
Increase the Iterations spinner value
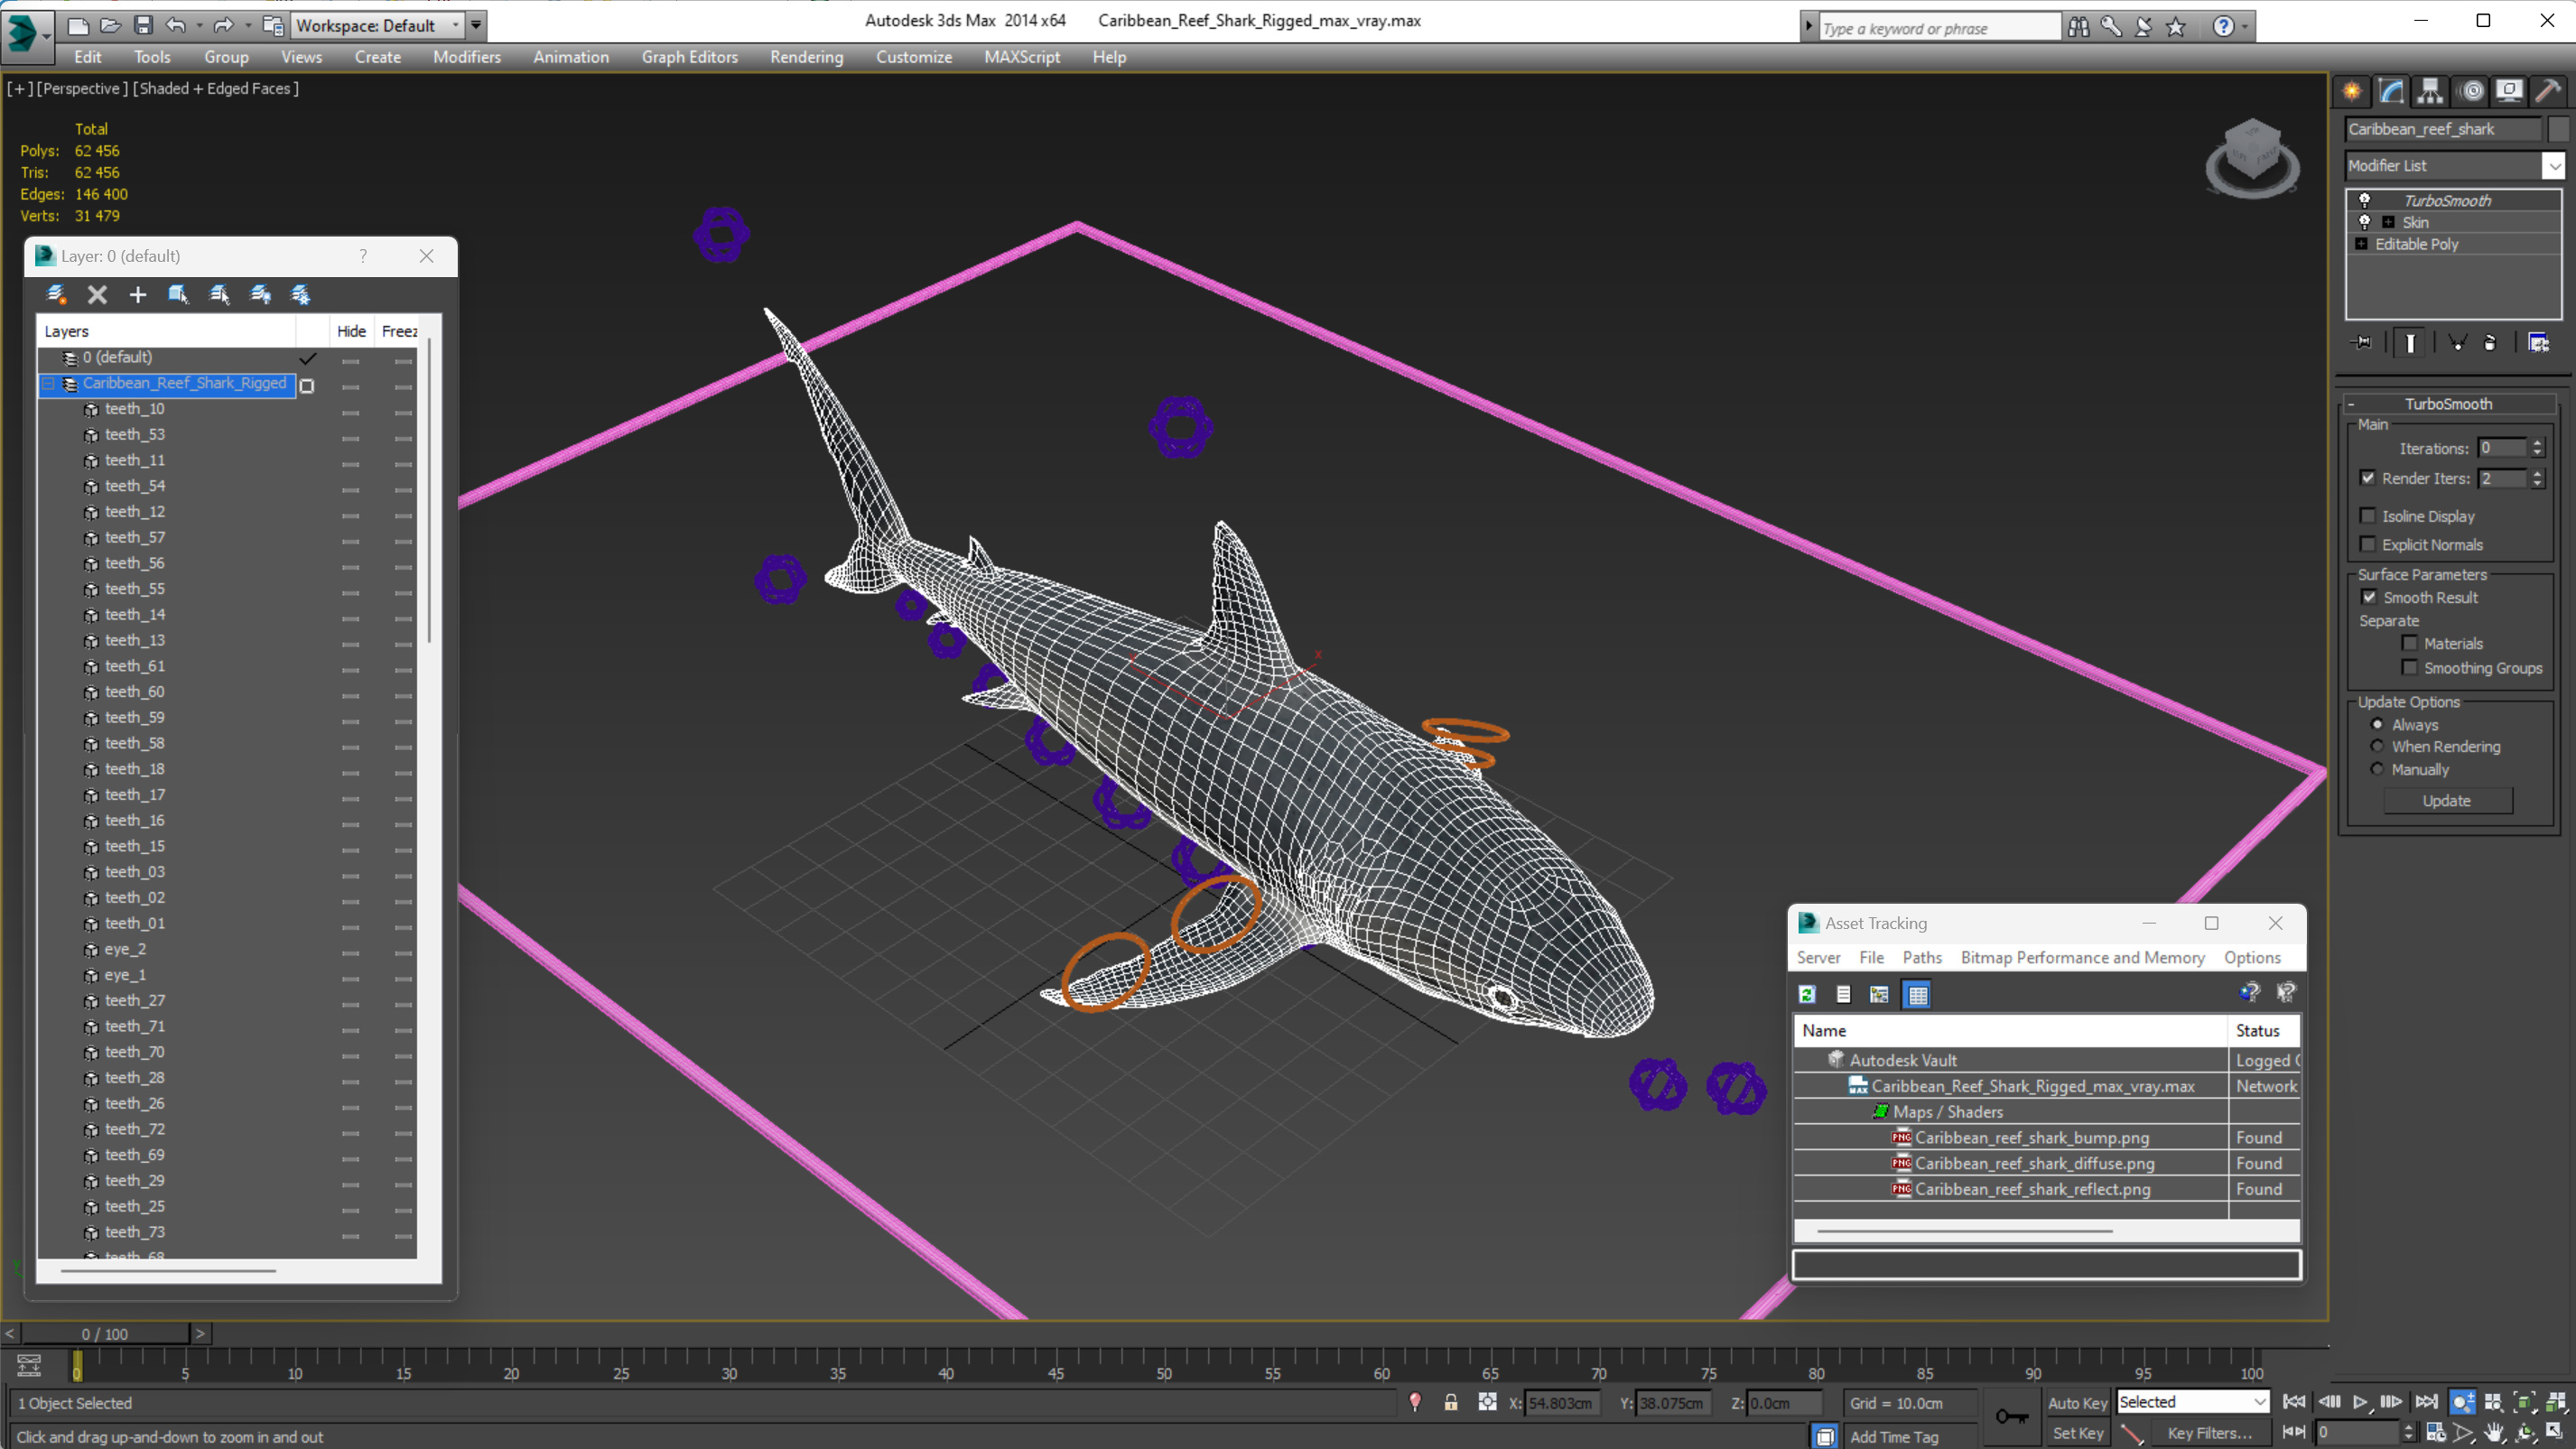(2537, 443)
